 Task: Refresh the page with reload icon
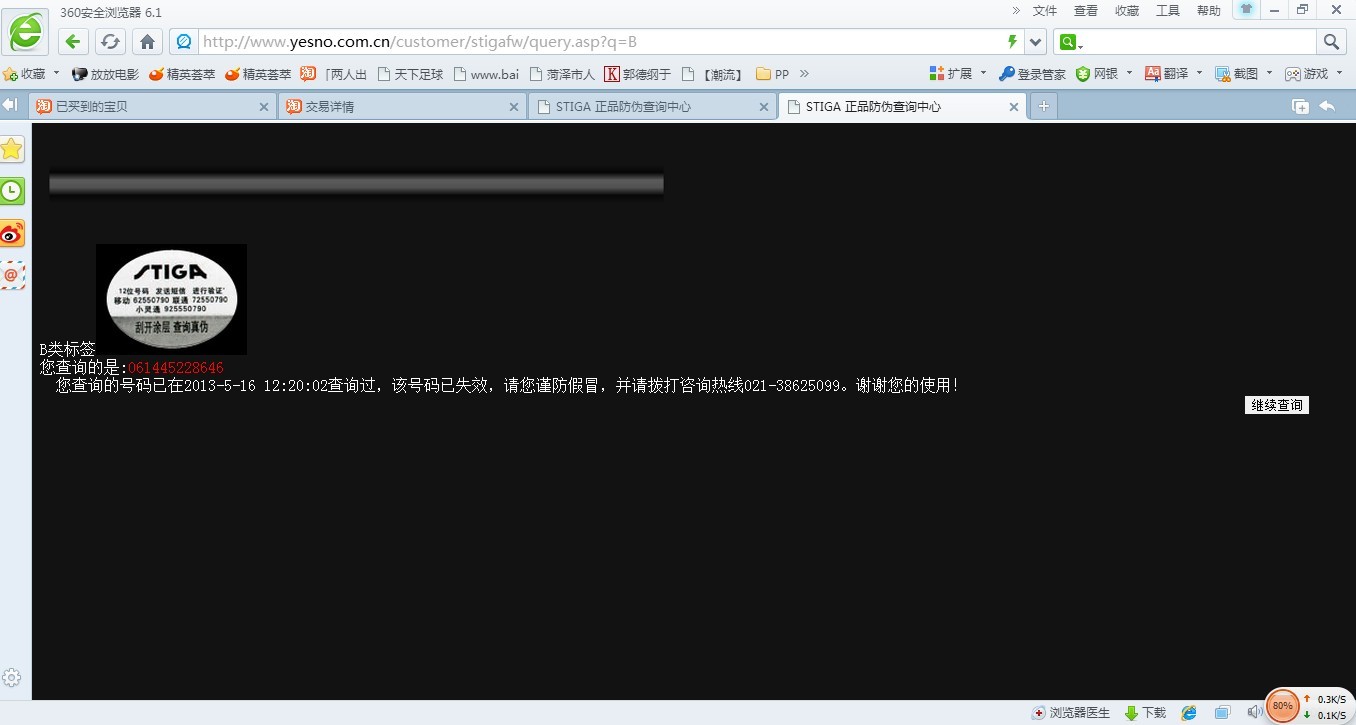[x=110, y=41]
